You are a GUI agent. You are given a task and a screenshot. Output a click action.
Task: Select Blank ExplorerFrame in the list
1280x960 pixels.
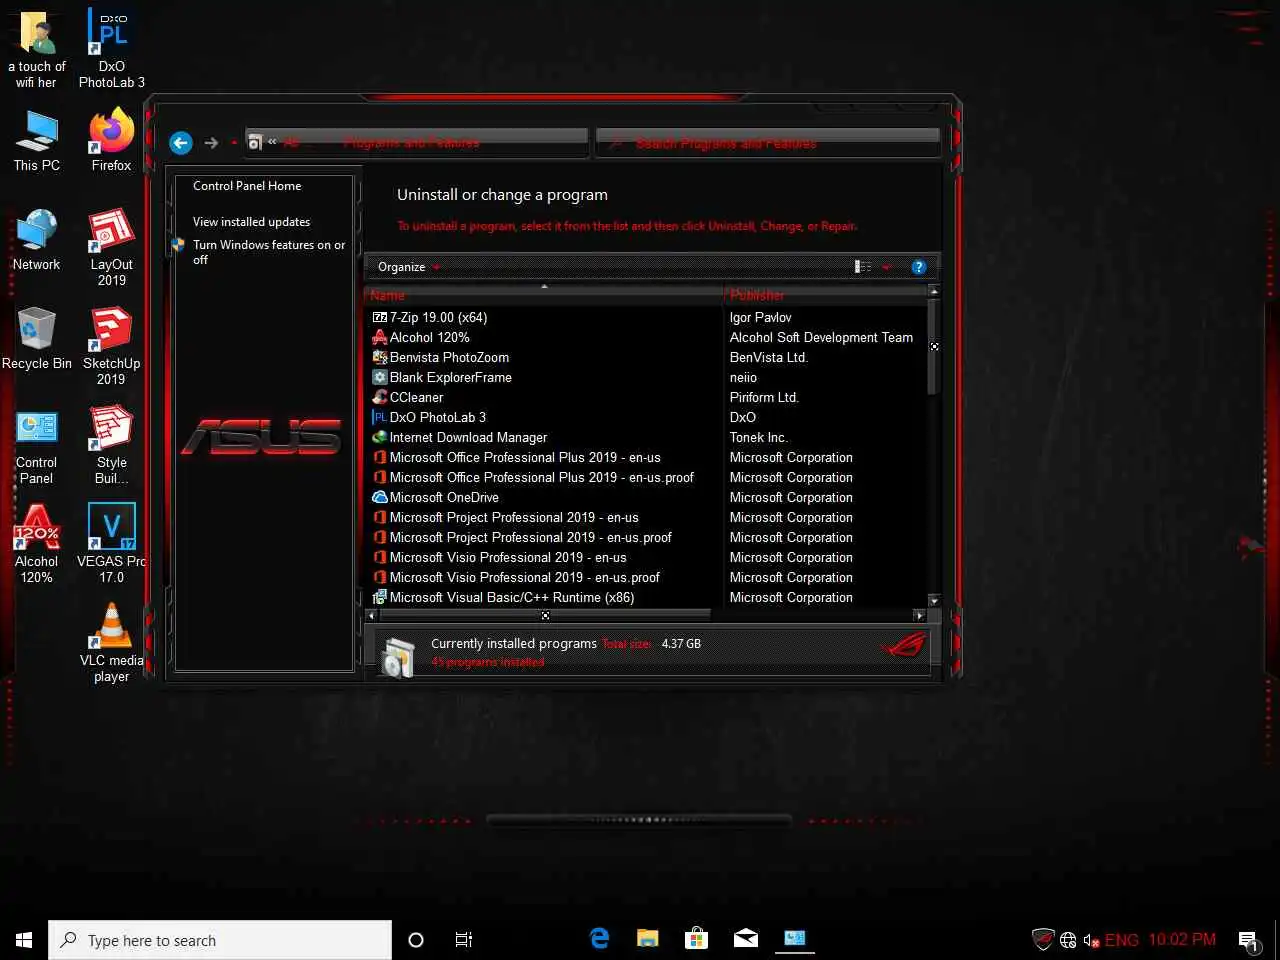[x=450, y=377]
